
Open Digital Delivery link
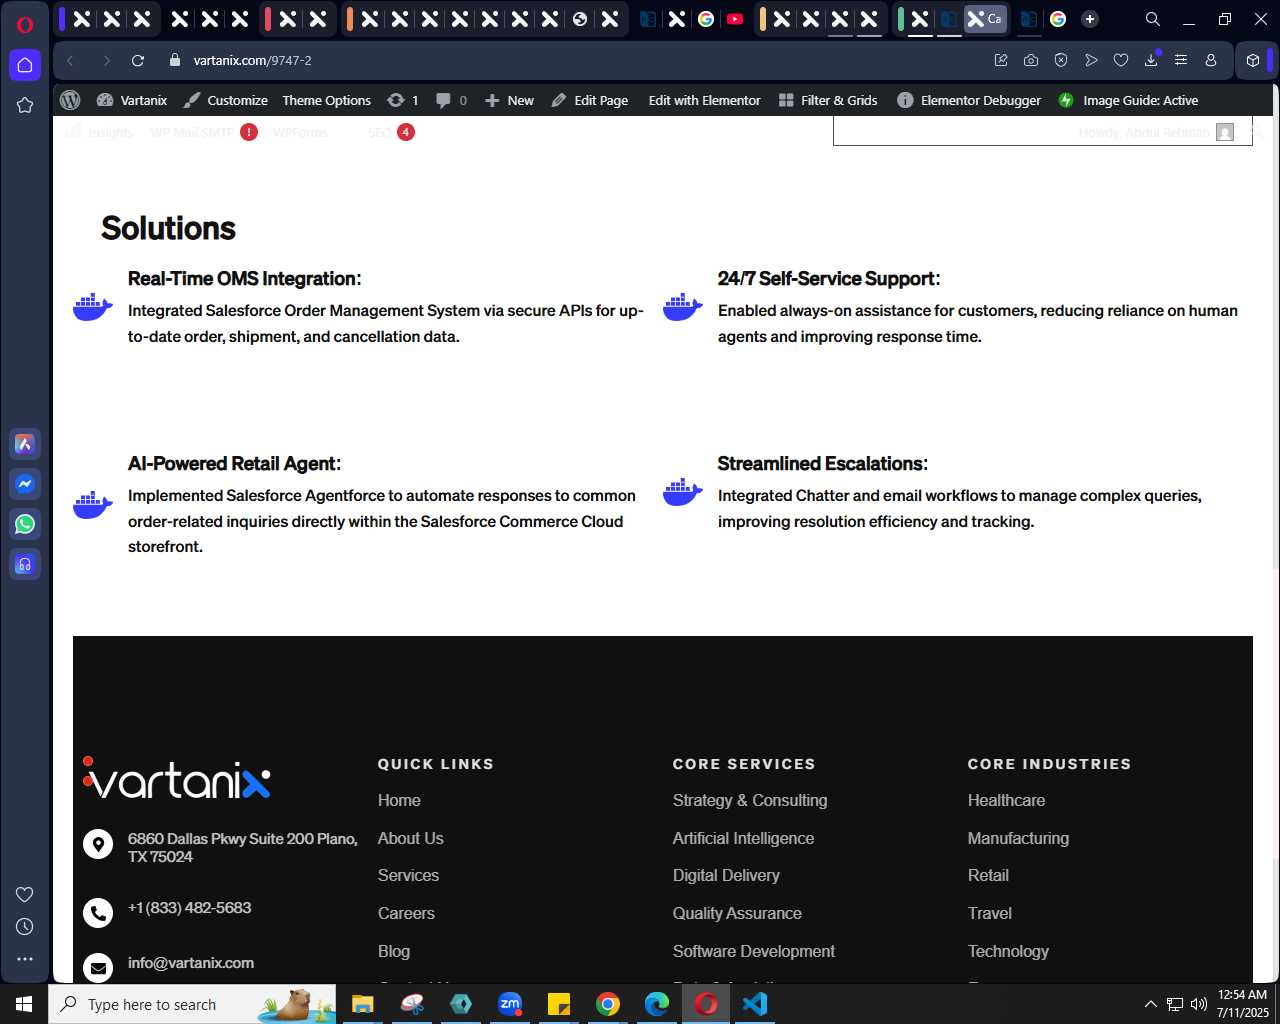pos(726,875)
